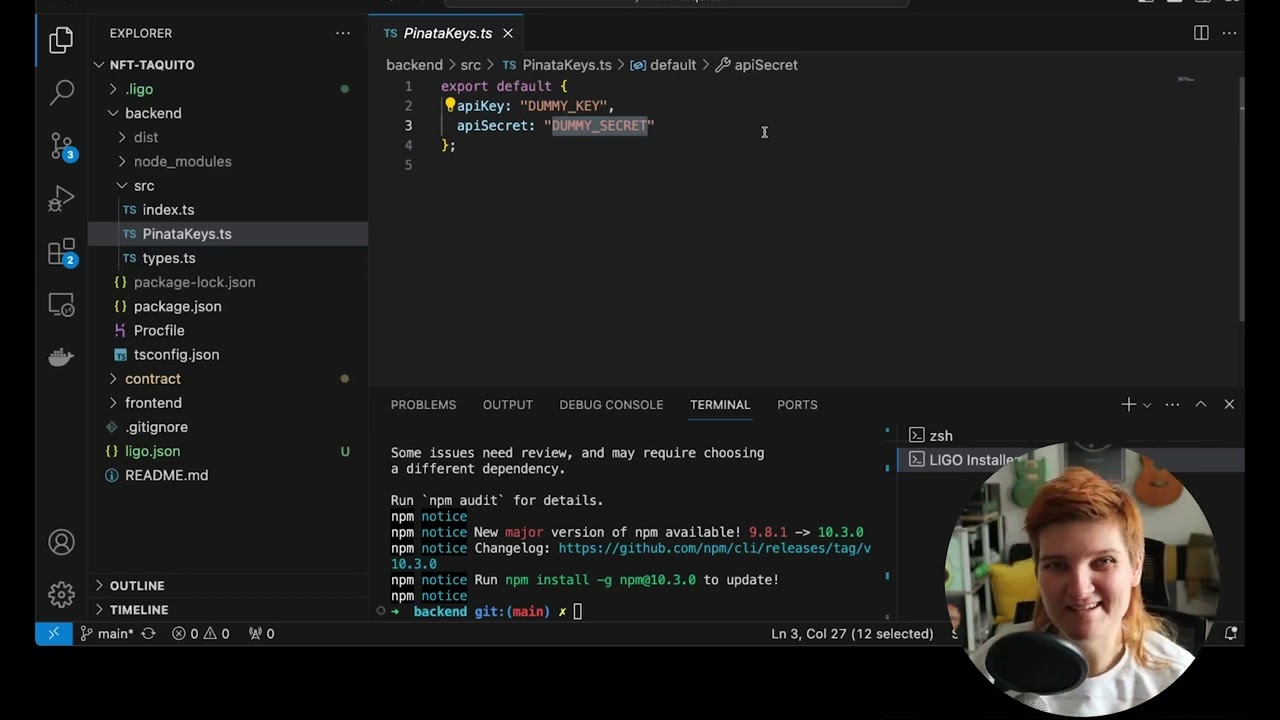Open the Search view icon
The width and height of the screenshot is (1280, 720).
(x=61, y=93)
